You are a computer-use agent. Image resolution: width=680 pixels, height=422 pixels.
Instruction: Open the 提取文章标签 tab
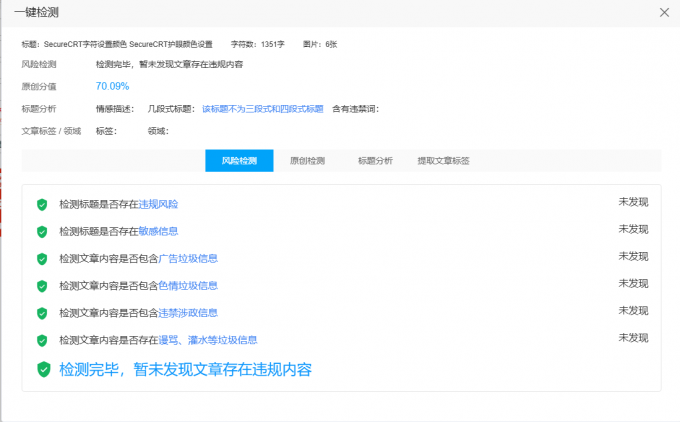443,161
